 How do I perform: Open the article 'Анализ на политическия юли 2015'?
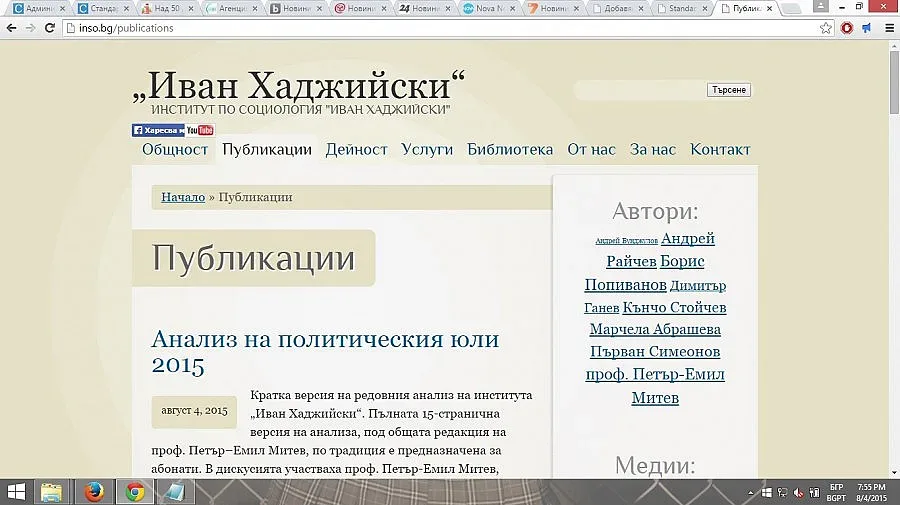[338, 351]
